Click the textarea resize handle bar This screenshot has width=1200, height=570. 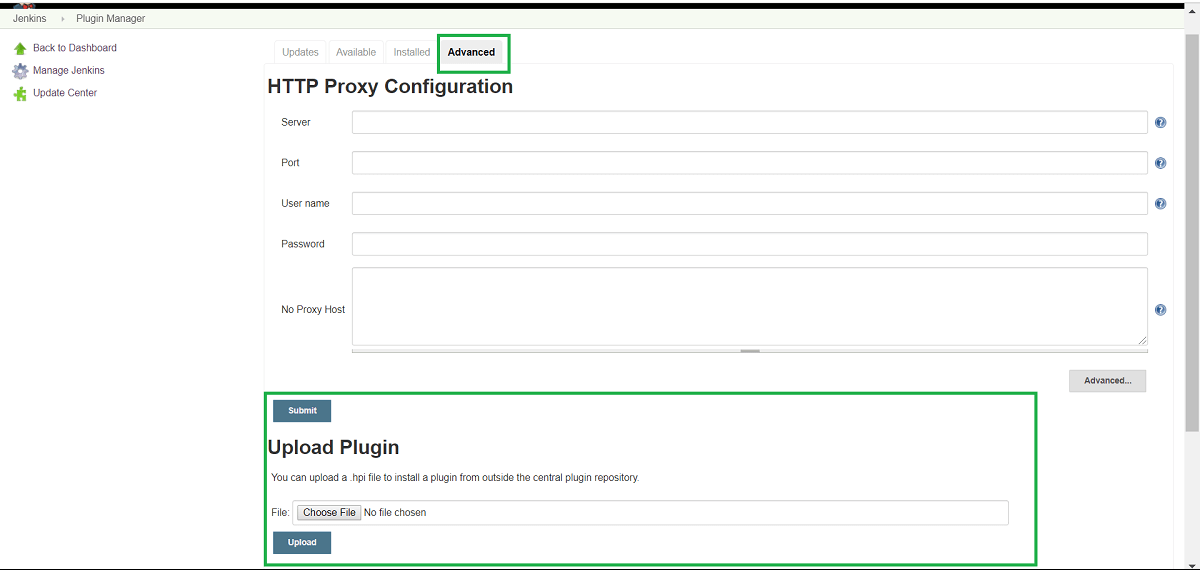click(x=750, y=351)
